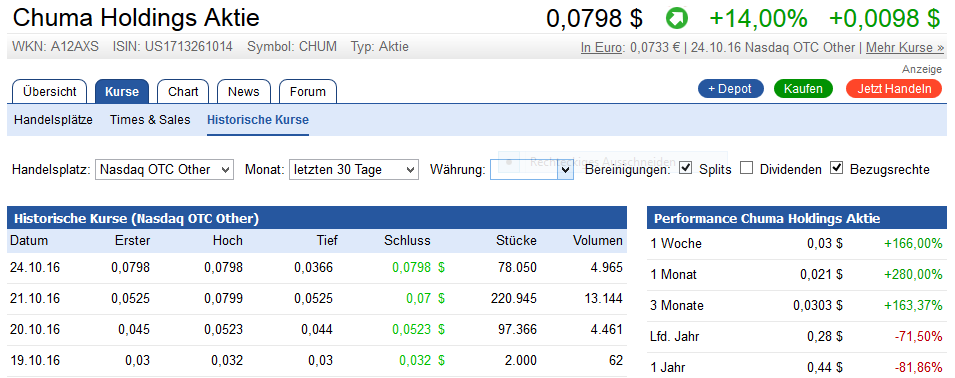This screenshot has height=378, width=955.
Task: Click the green Kaufen button
Action: pos(803,89)
